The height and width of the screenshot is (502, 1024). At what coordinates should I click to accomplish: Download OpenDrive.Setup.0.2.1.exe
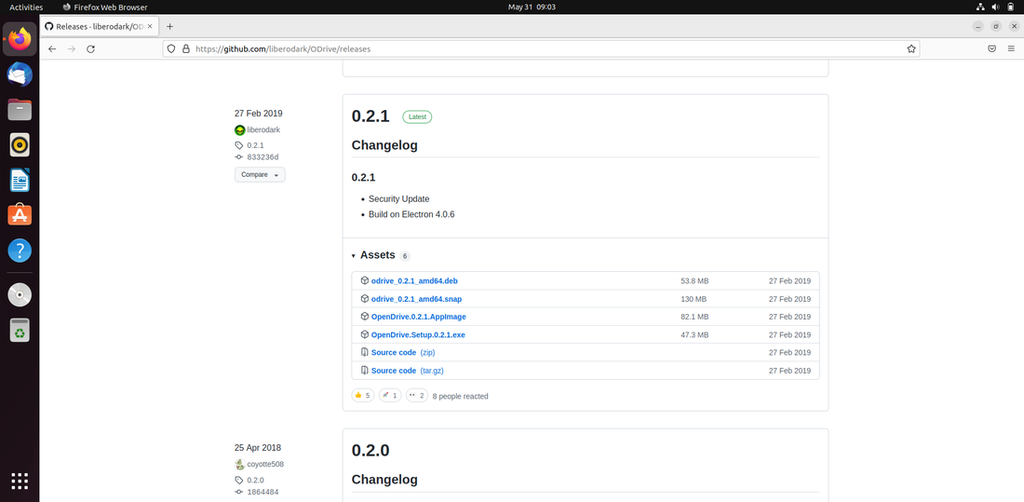pos(418,335)
